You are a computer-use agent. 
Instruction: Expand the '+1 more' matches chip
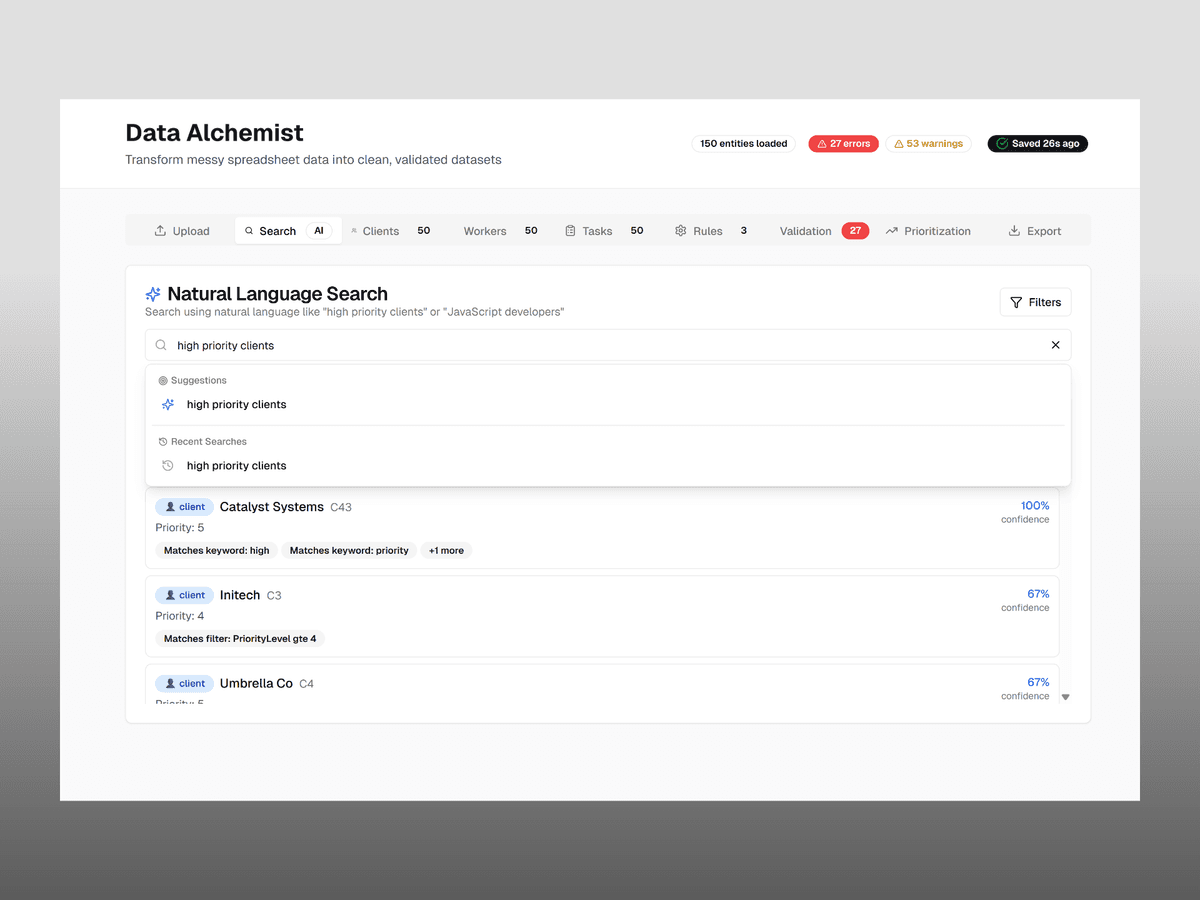[446, 551]
